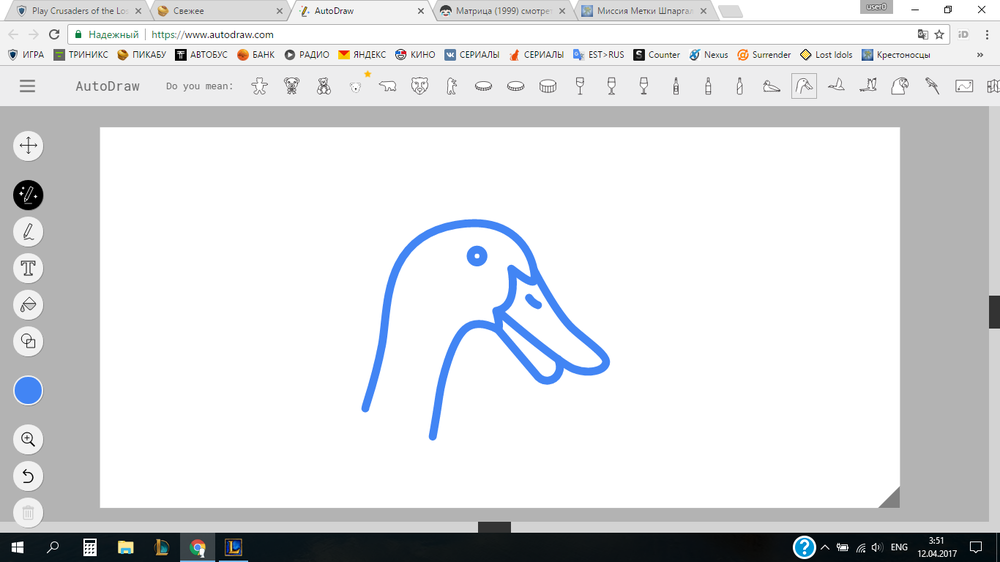Viewport: 1000px width, 562px height.
Task: Click the horizontal scrollbar thumb below canvas
Action: click(x=494, y=527)
